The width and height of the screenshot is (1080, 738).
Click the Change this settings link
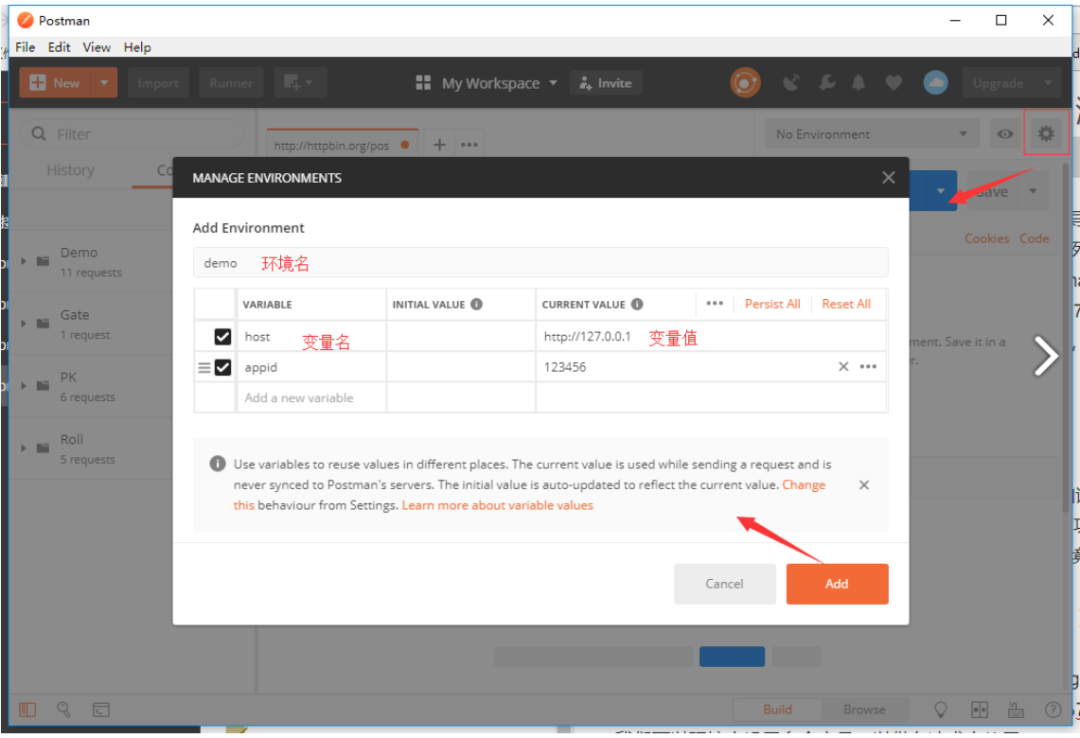coord(804,484)
